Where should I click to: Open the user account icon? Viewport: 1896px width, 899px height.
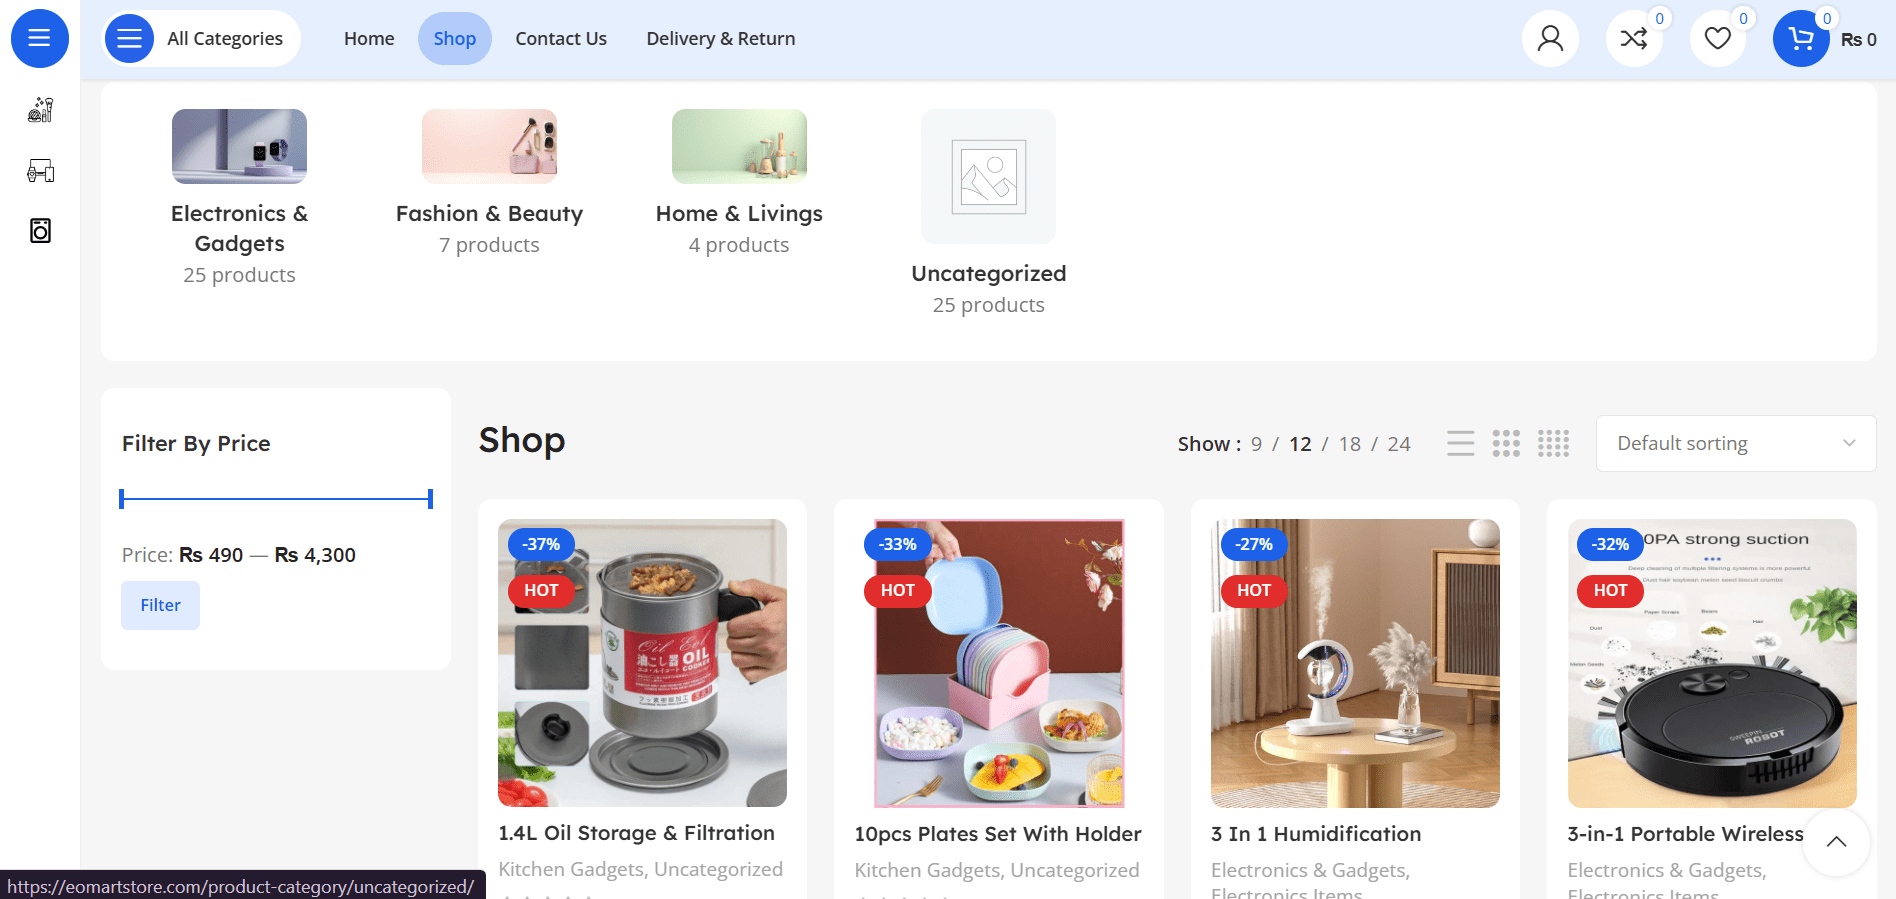(x=1550, y=39)
